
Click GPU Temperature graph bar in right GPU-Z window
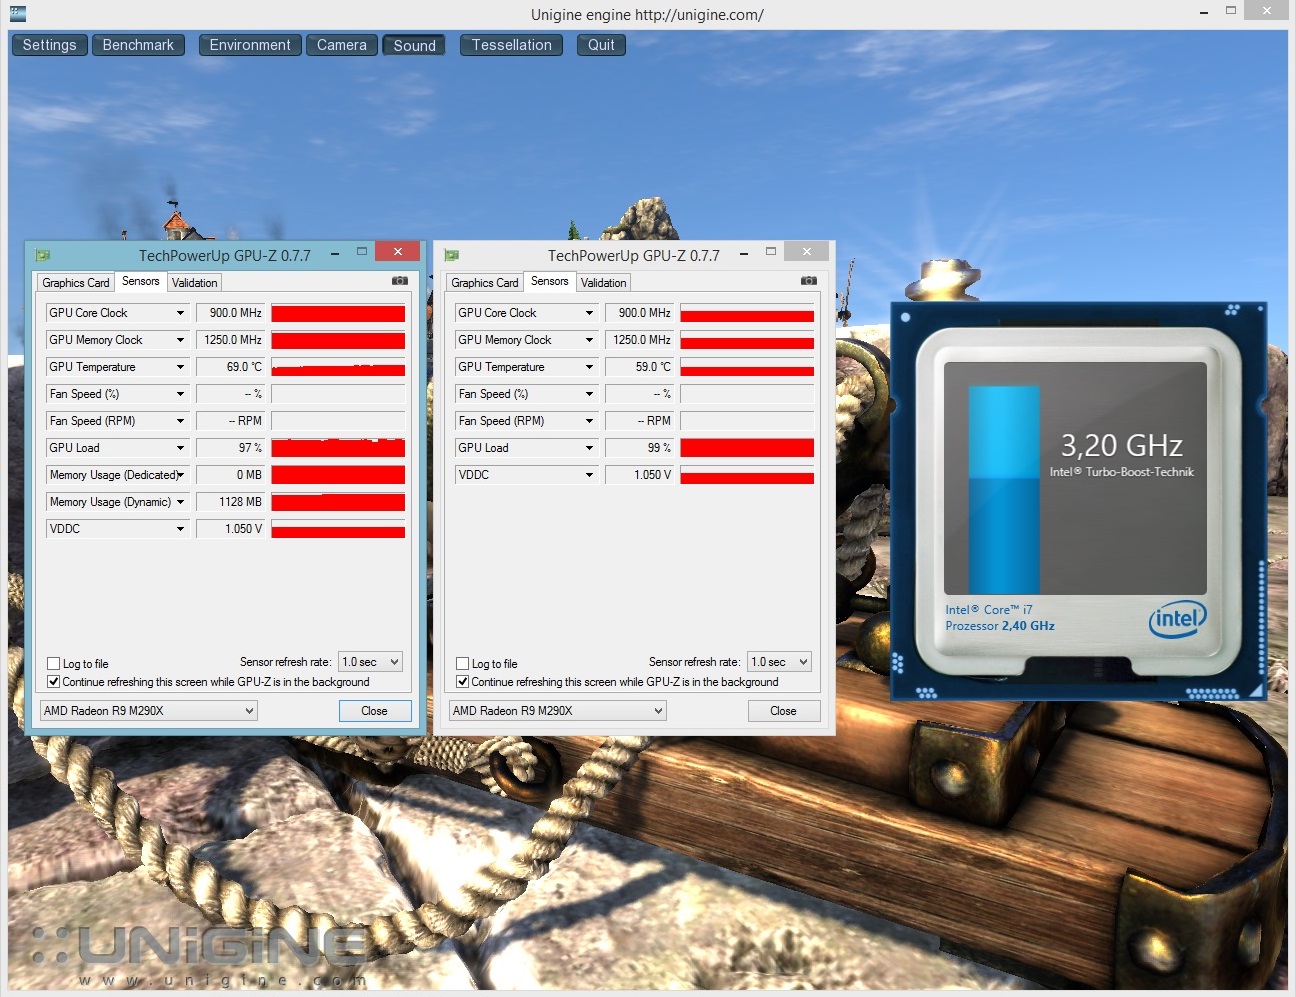click(747, 367)
